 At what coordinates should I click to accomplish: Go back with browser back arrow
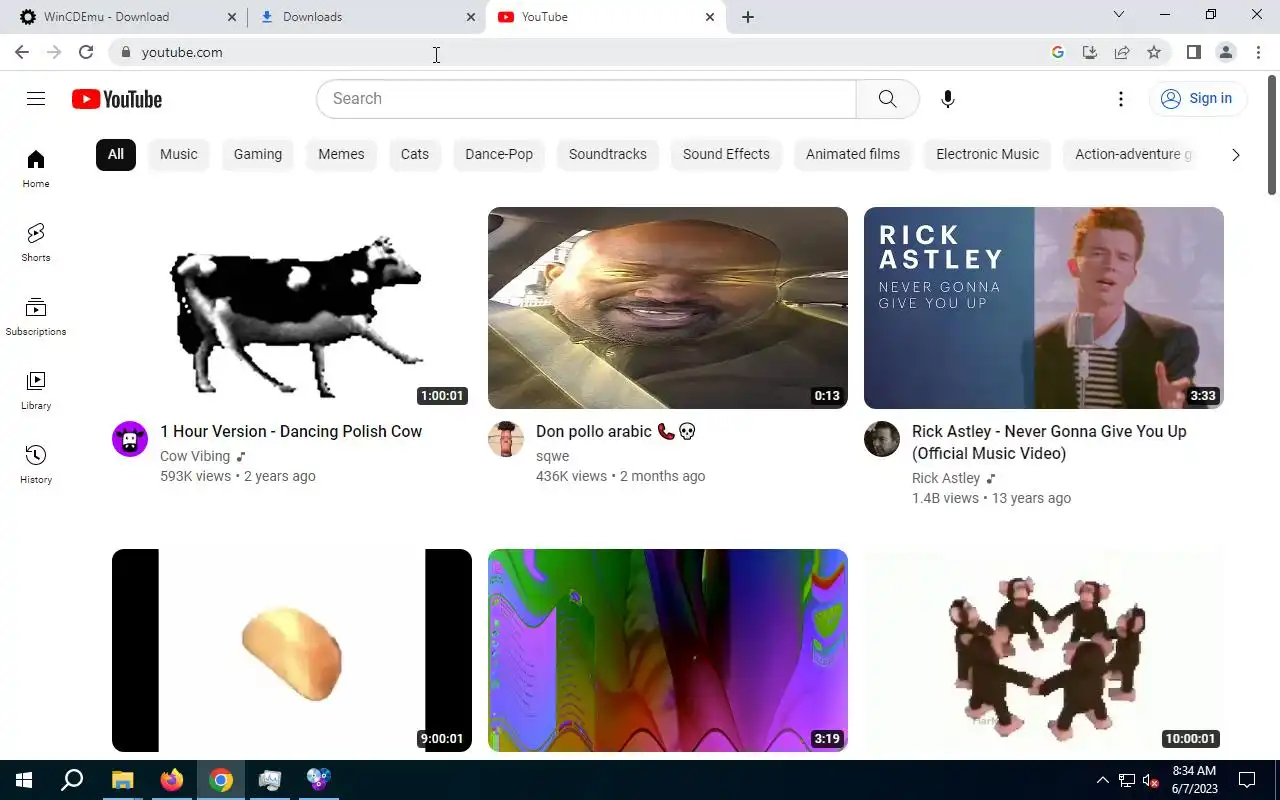click(22, 52)
